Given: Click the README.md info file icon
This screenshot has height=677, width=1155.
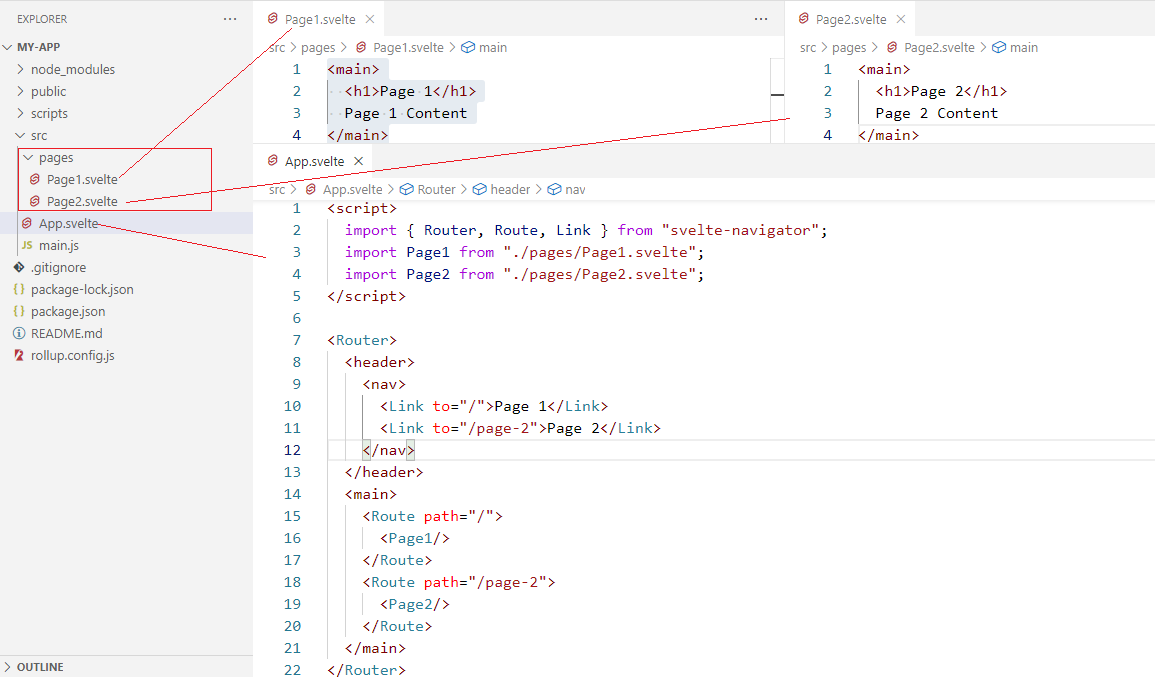Looking at the screenshot, I should [x=19, y=333].
